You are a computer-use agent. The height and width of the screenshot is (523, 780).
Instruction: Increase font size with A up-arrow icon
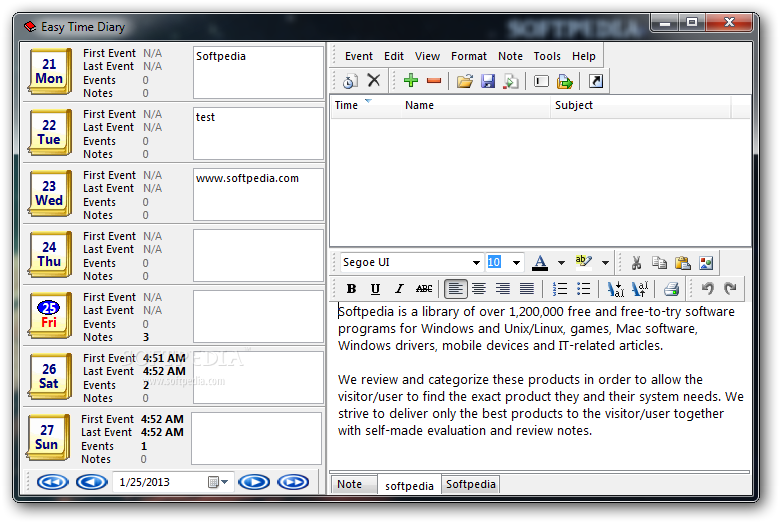click(639, 289)
